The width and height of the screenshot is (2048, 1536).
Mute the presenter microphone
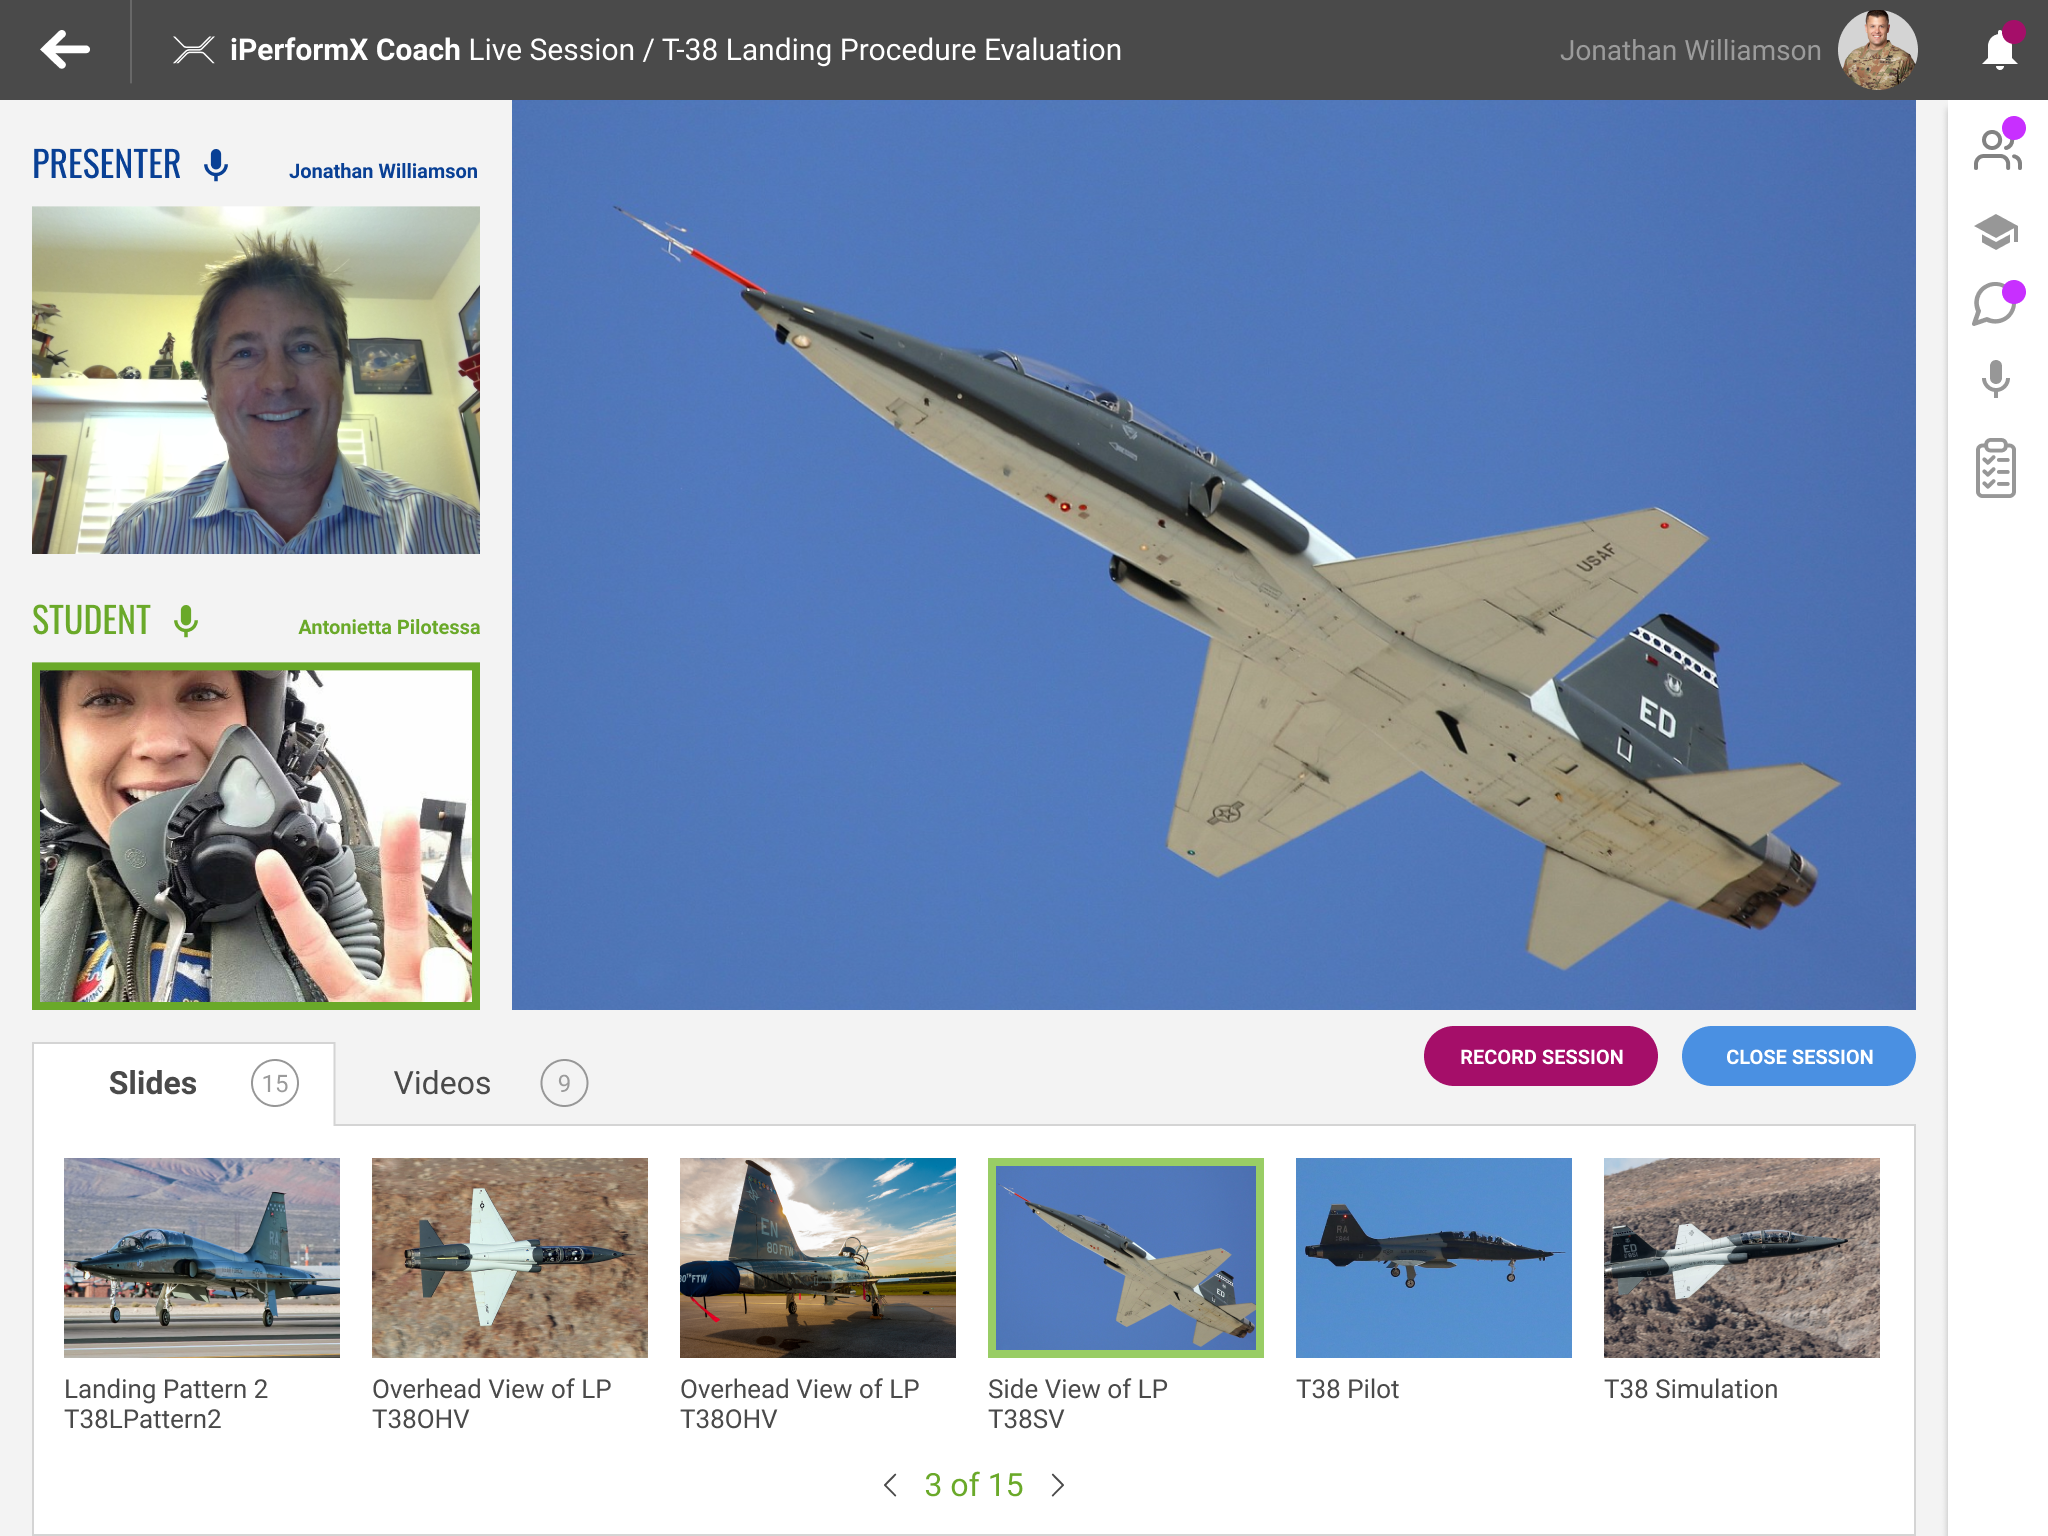pos(216,164)
